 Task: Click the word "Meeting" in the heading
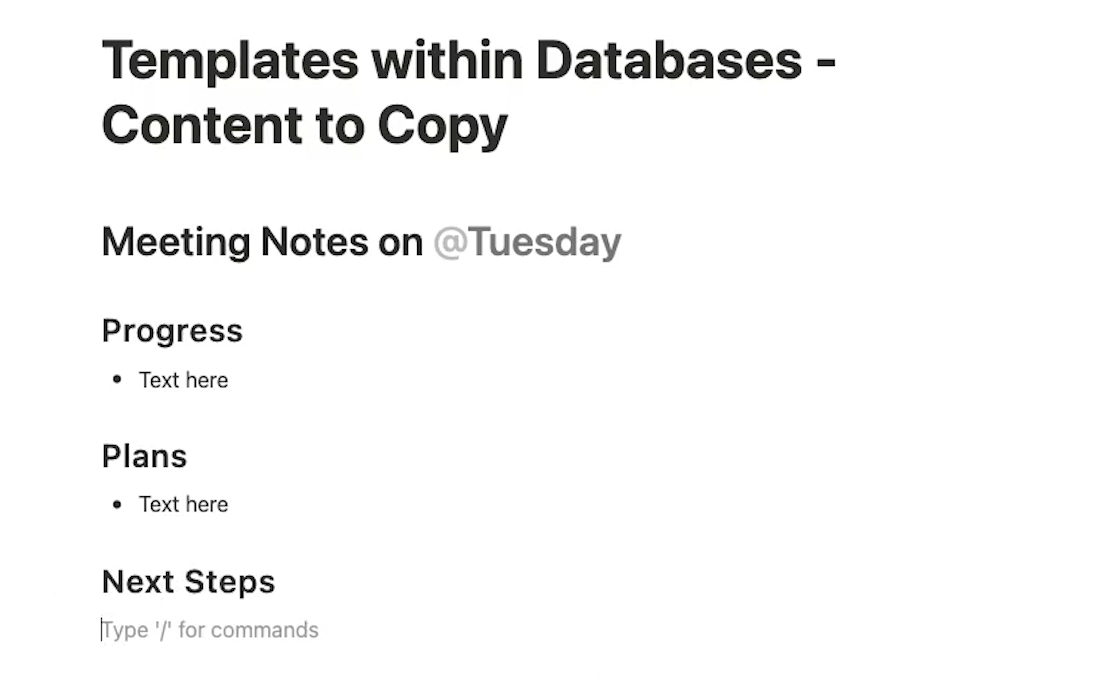pyautogui.click(x=177, y=243)
